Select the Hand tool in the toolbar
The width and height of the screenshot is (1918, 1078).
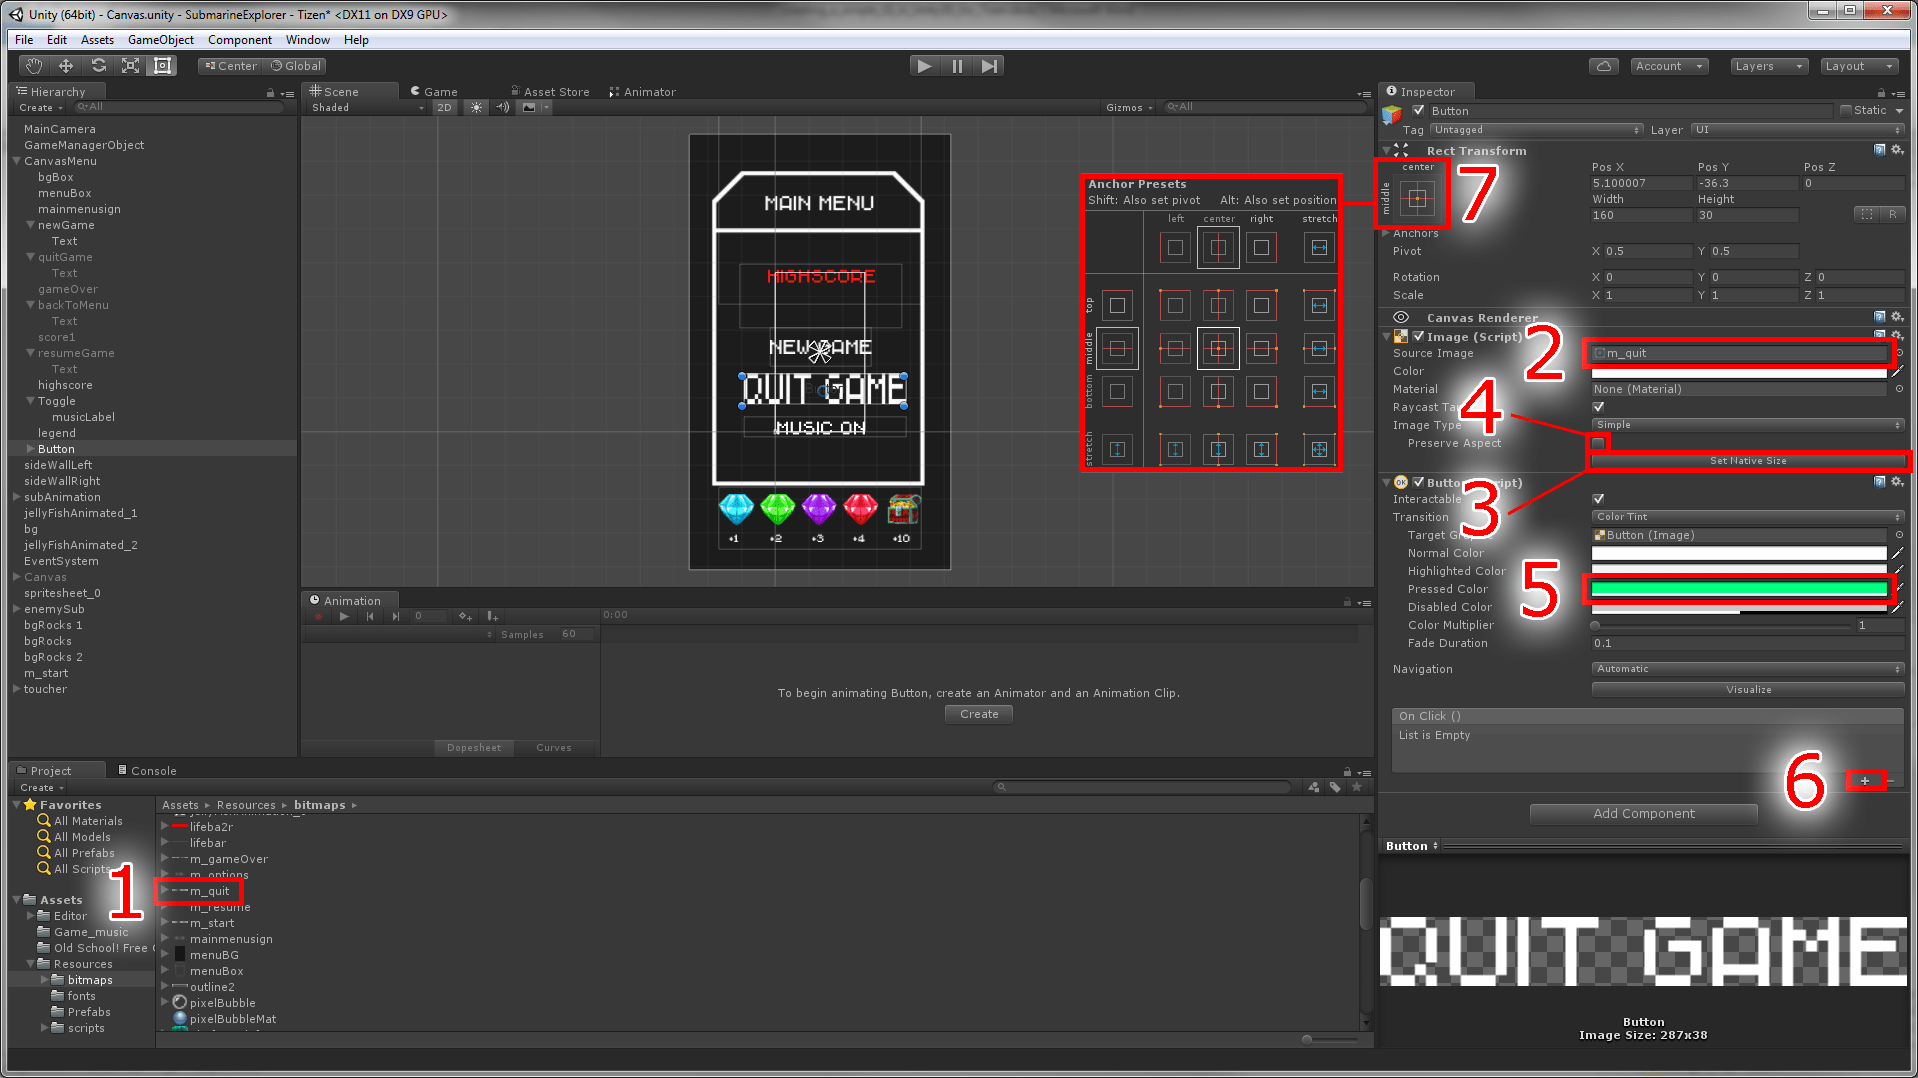click(x=33, y=65)
